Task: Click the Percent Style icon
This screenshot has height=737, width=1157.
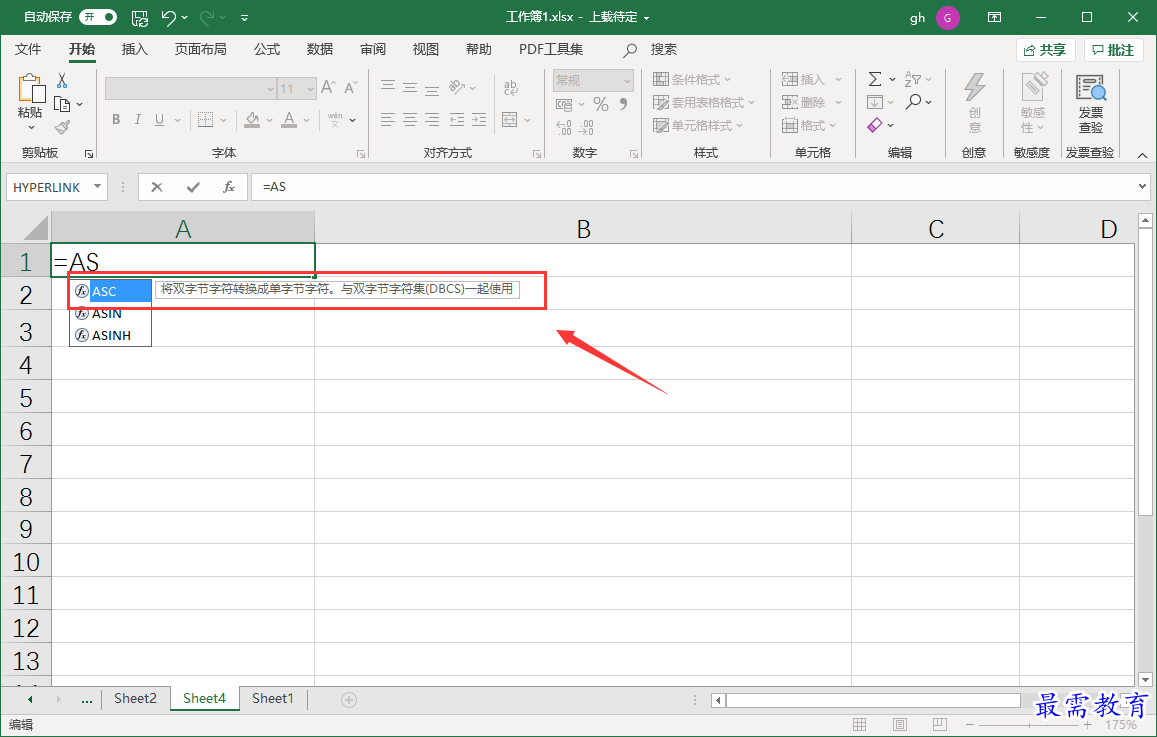Action: (x=601, y=104)
